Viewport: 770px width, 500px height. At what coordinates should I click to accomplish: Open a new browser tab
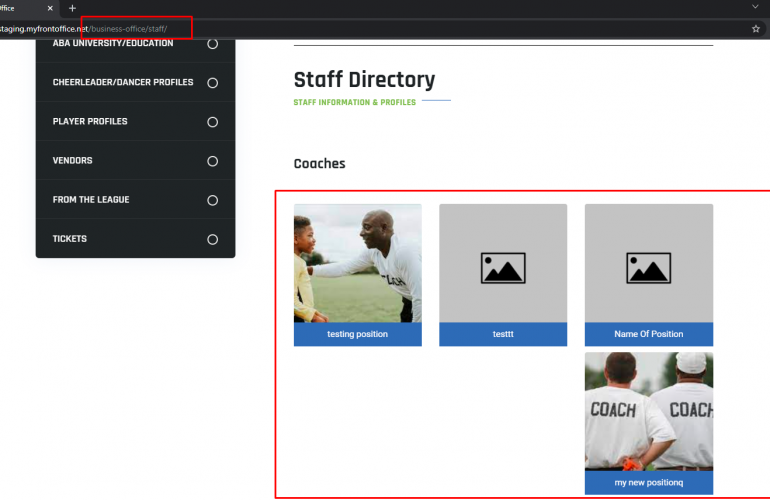(72, 8)
